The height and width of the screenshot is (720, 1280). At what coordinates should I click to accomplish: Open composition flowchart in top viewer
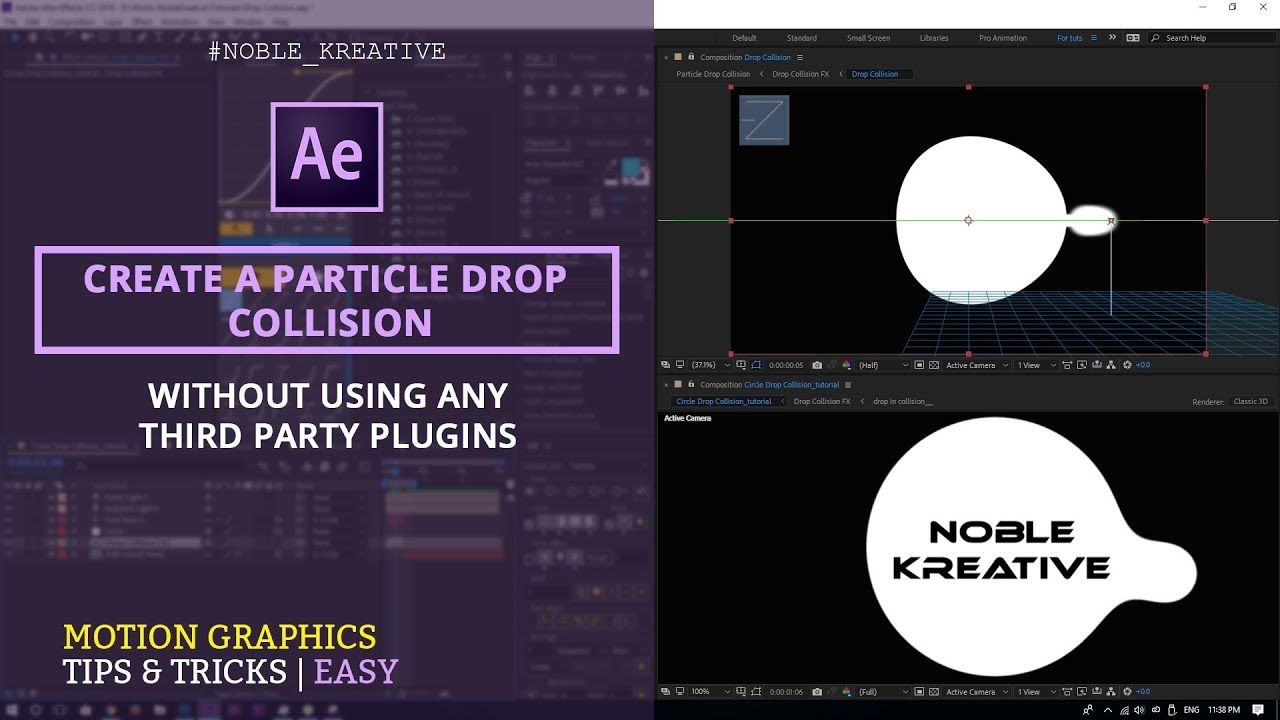coord(1111,365)
